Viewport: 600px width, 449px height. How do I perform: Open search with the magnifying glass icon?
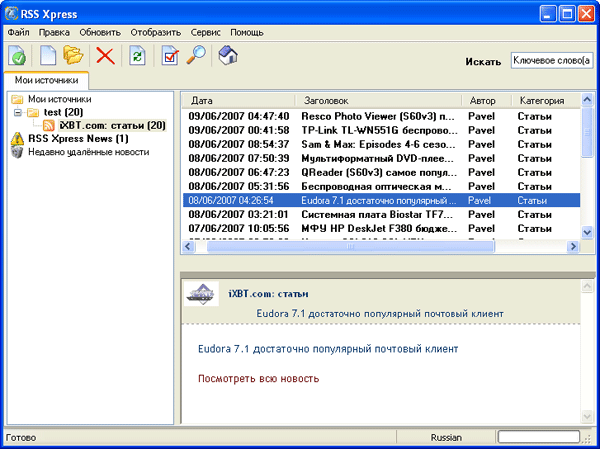click(x=196, y=56)
